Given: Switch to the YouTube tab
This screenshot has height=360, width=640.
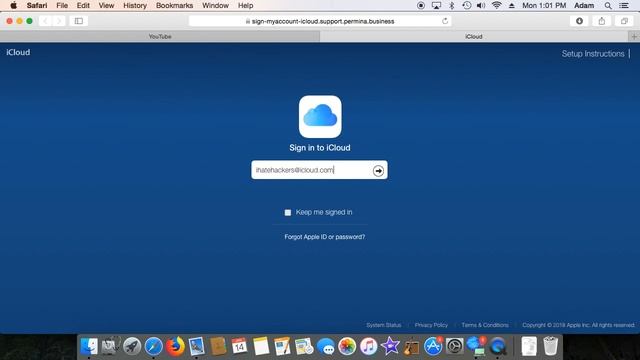Looking at the screenshot, I should pos(160,36).
